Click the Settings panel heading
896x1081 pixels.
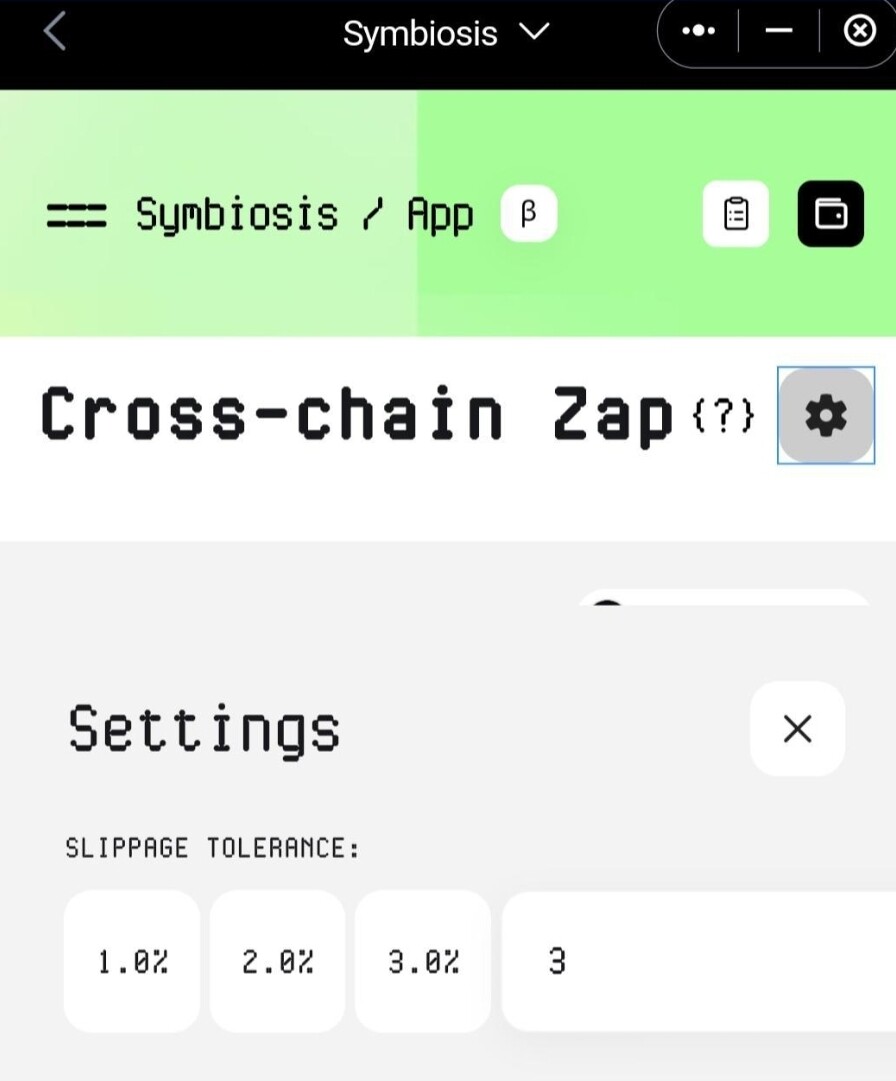[204, 729]
